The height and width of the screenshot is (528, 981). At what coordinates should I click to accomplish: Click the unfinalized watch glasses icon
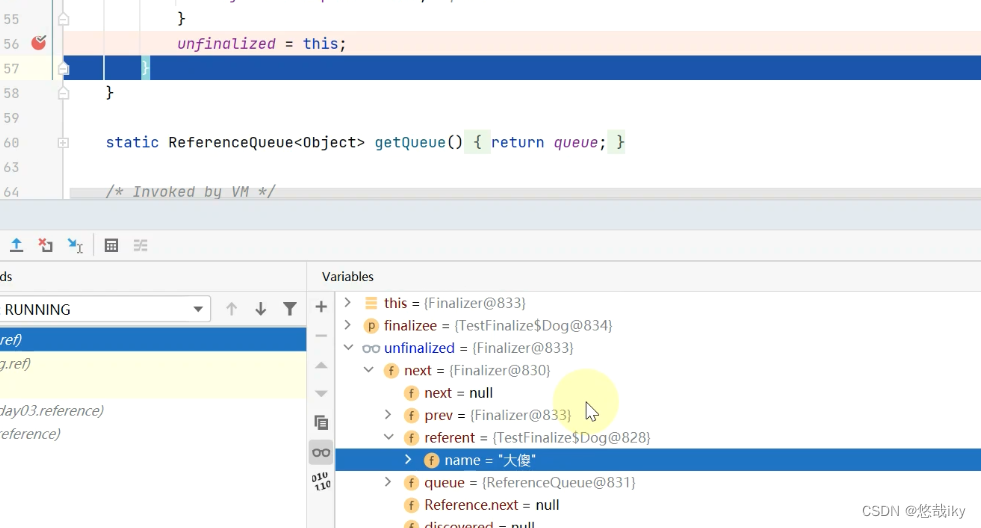click(371, 348)
